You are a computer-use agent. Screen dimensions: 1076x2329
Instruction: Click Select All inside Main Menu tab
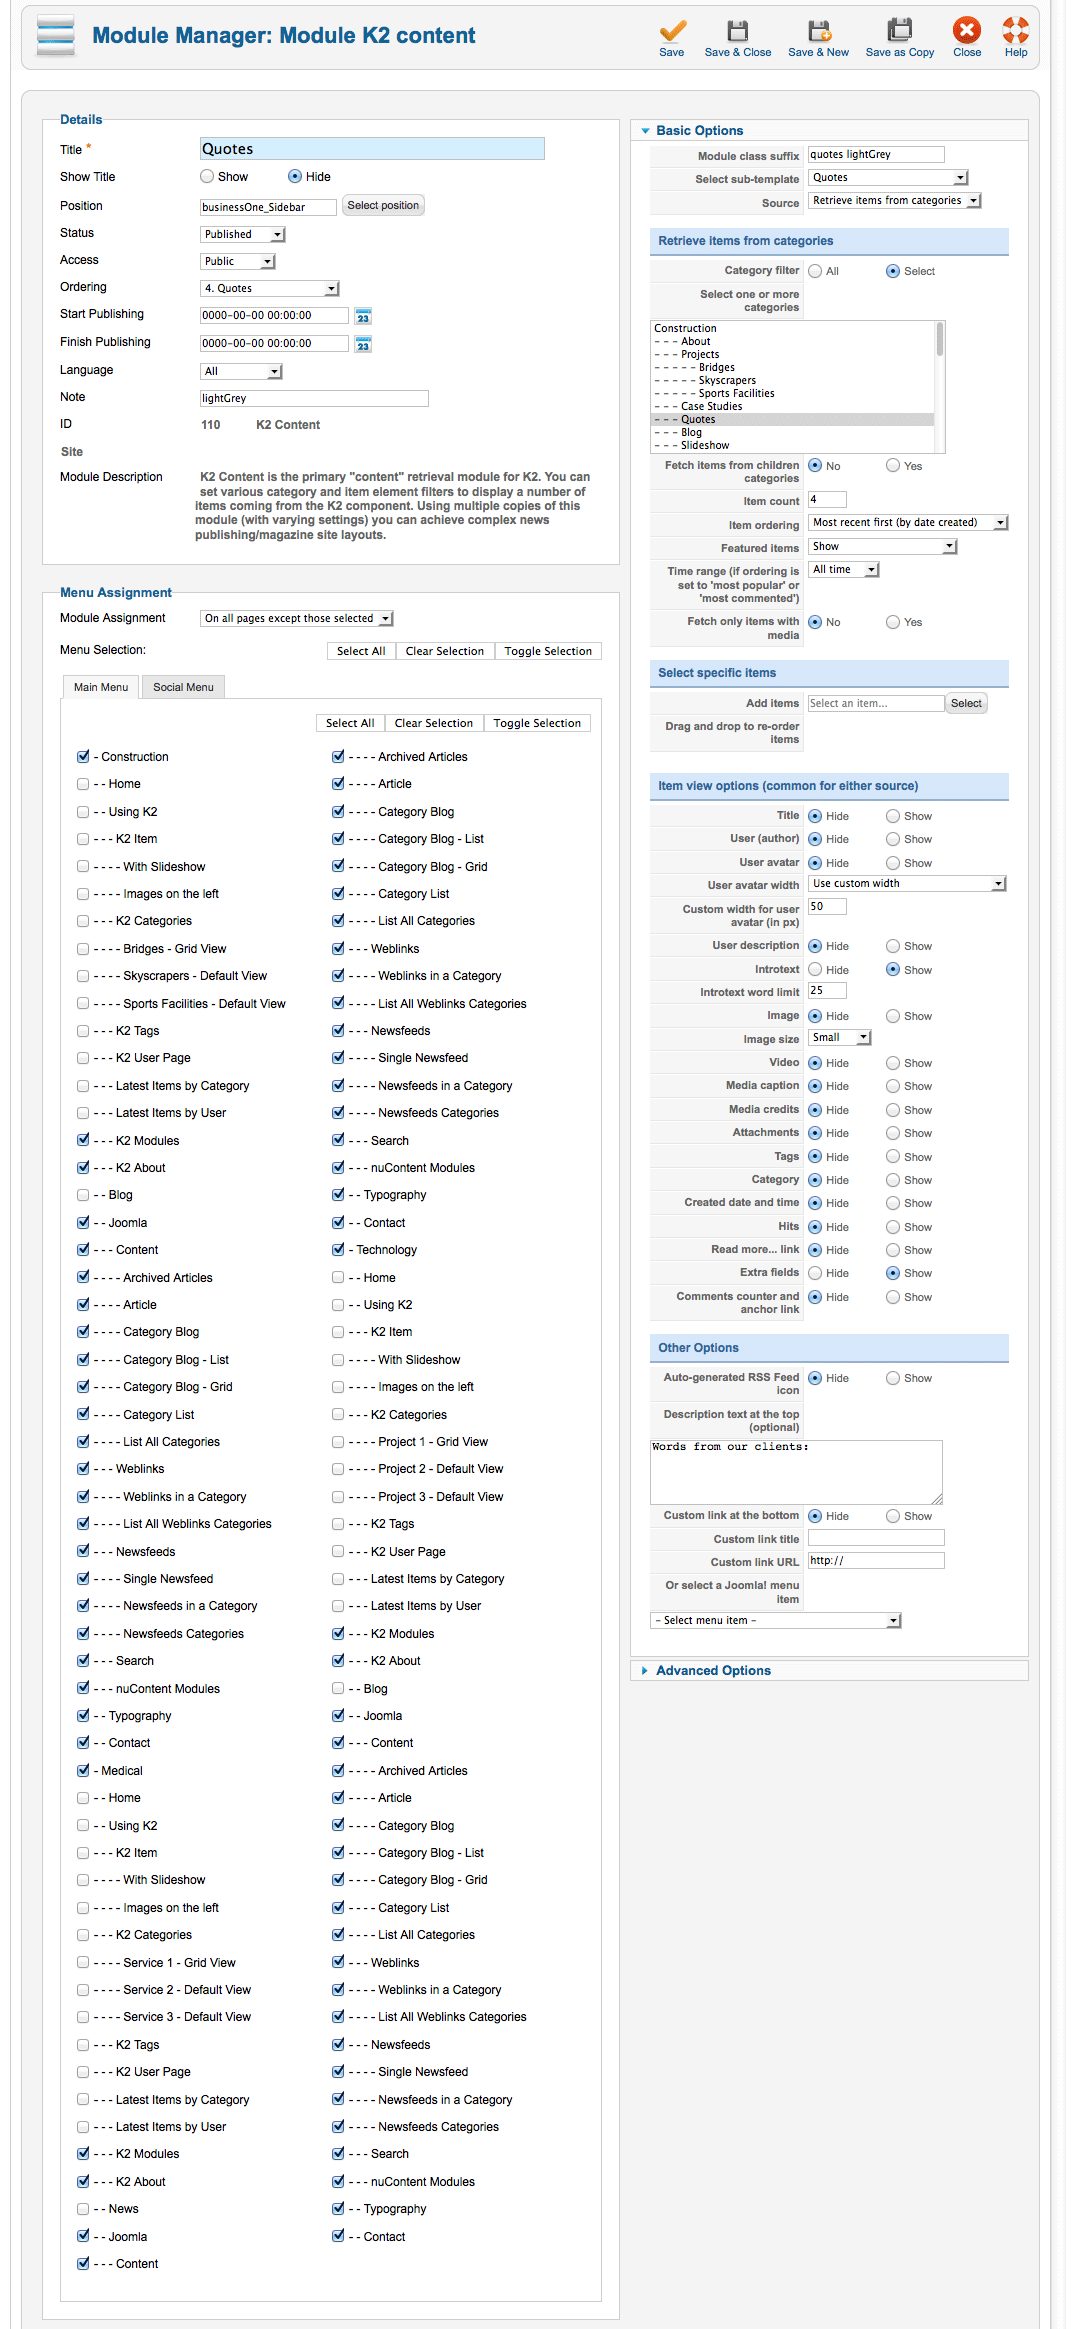pos(350,724)
